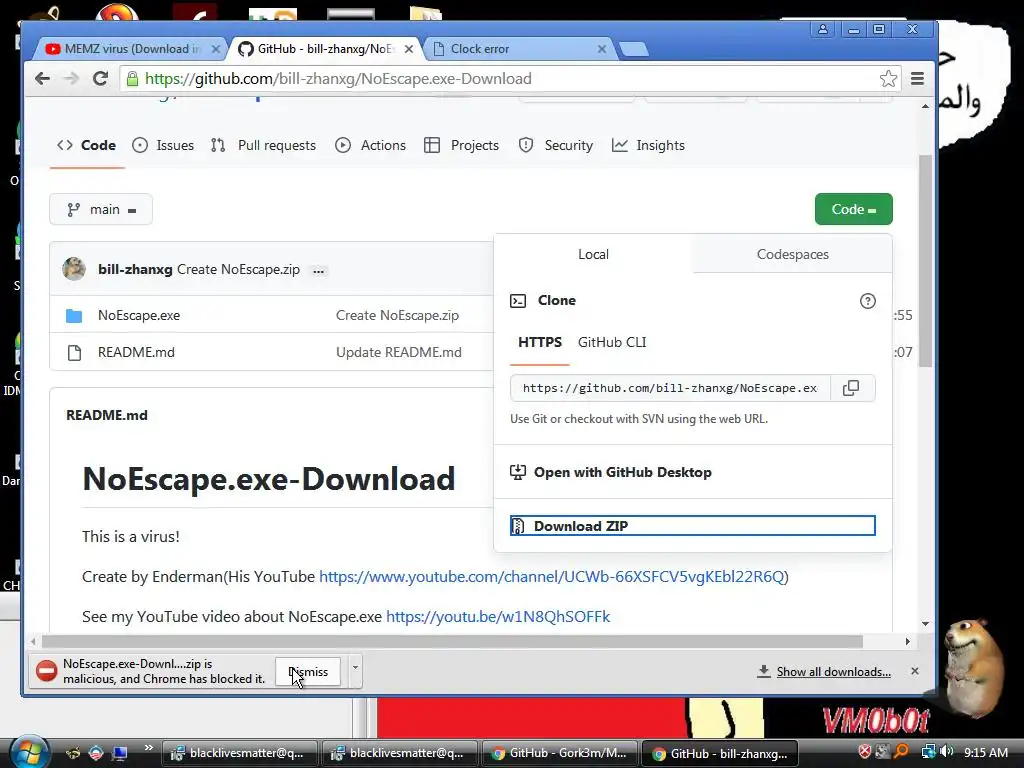Click the scroll right arrow at page bottom
This screenshot has width=1024, height=768.
[x=907, y=641]
